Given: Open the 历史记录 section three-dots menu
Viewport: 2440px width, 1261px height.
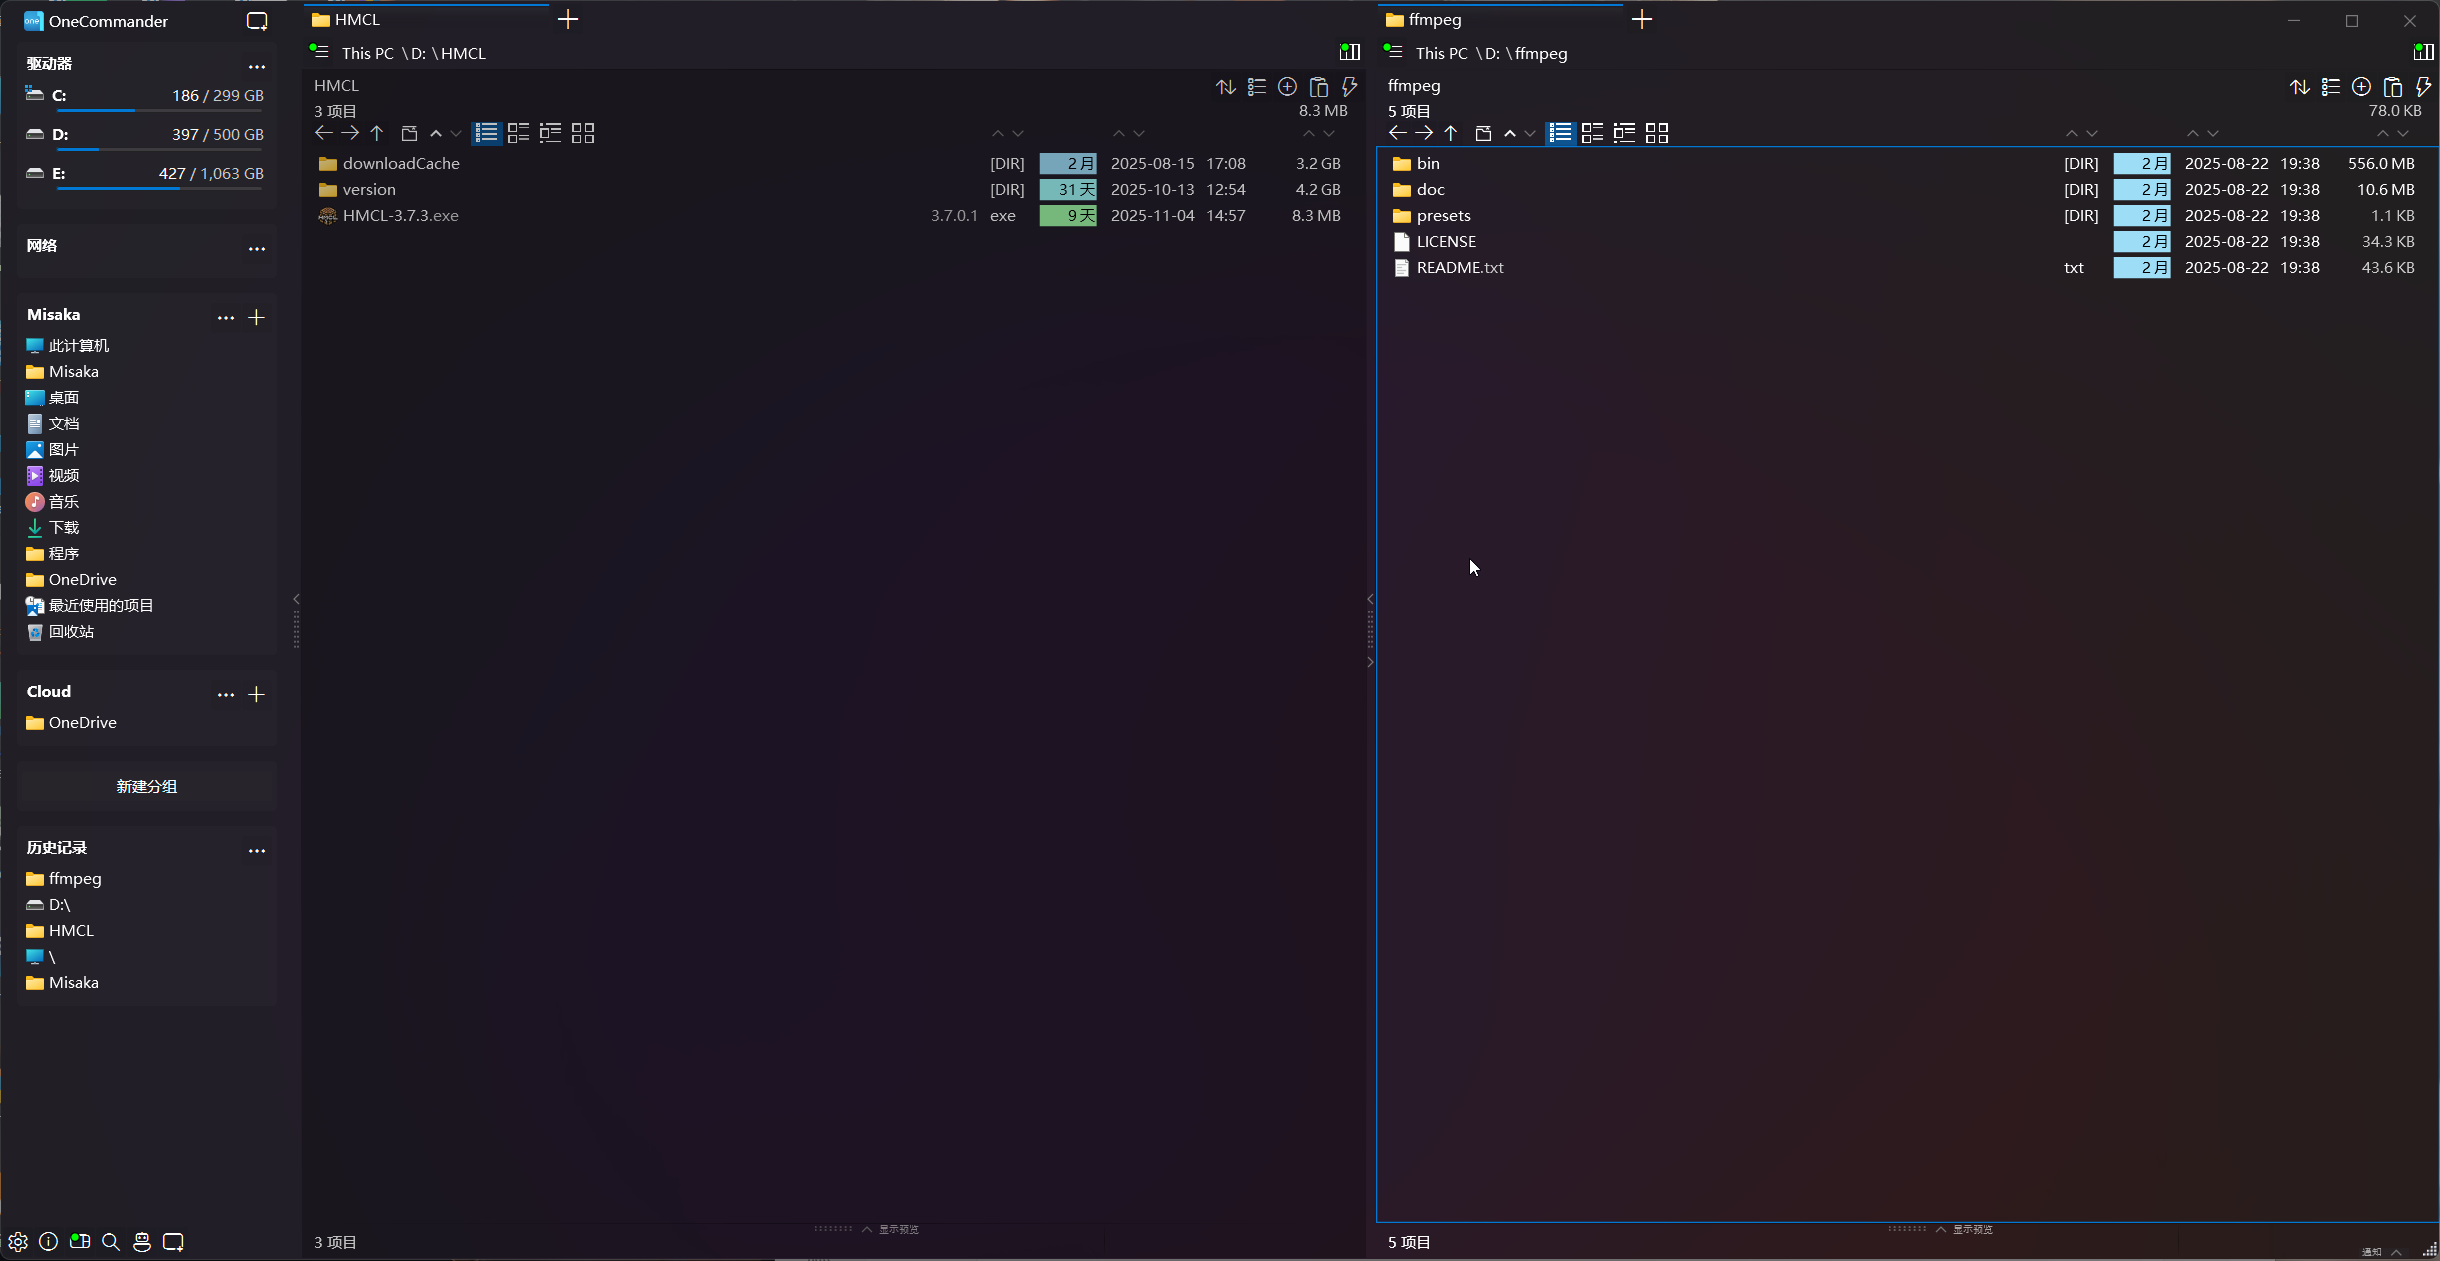Looking at the screenshot, I should click(x=257, y=849).
